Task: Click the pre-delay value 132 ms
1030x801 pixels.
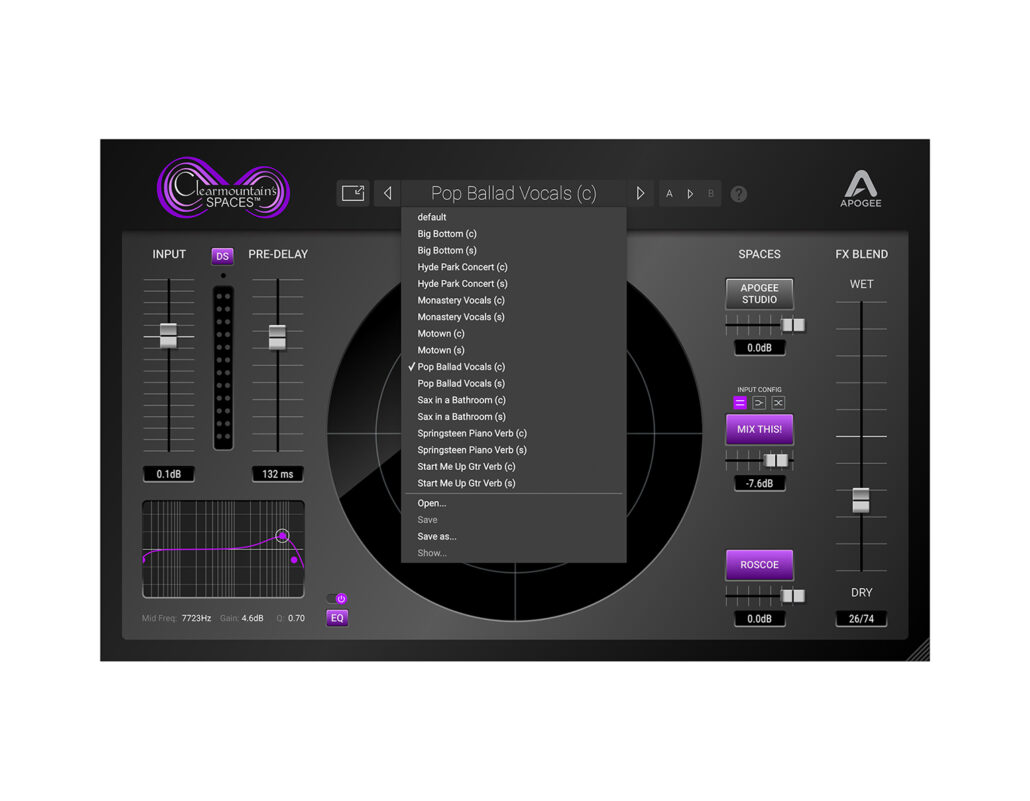Action: pos(278,474)
